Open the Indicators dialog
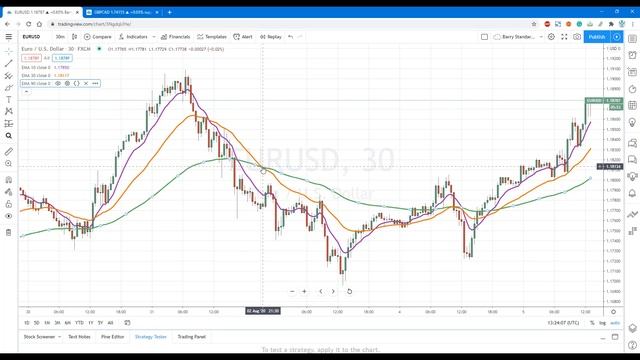This screenshot has height=360, width=640. pos(133,37)
